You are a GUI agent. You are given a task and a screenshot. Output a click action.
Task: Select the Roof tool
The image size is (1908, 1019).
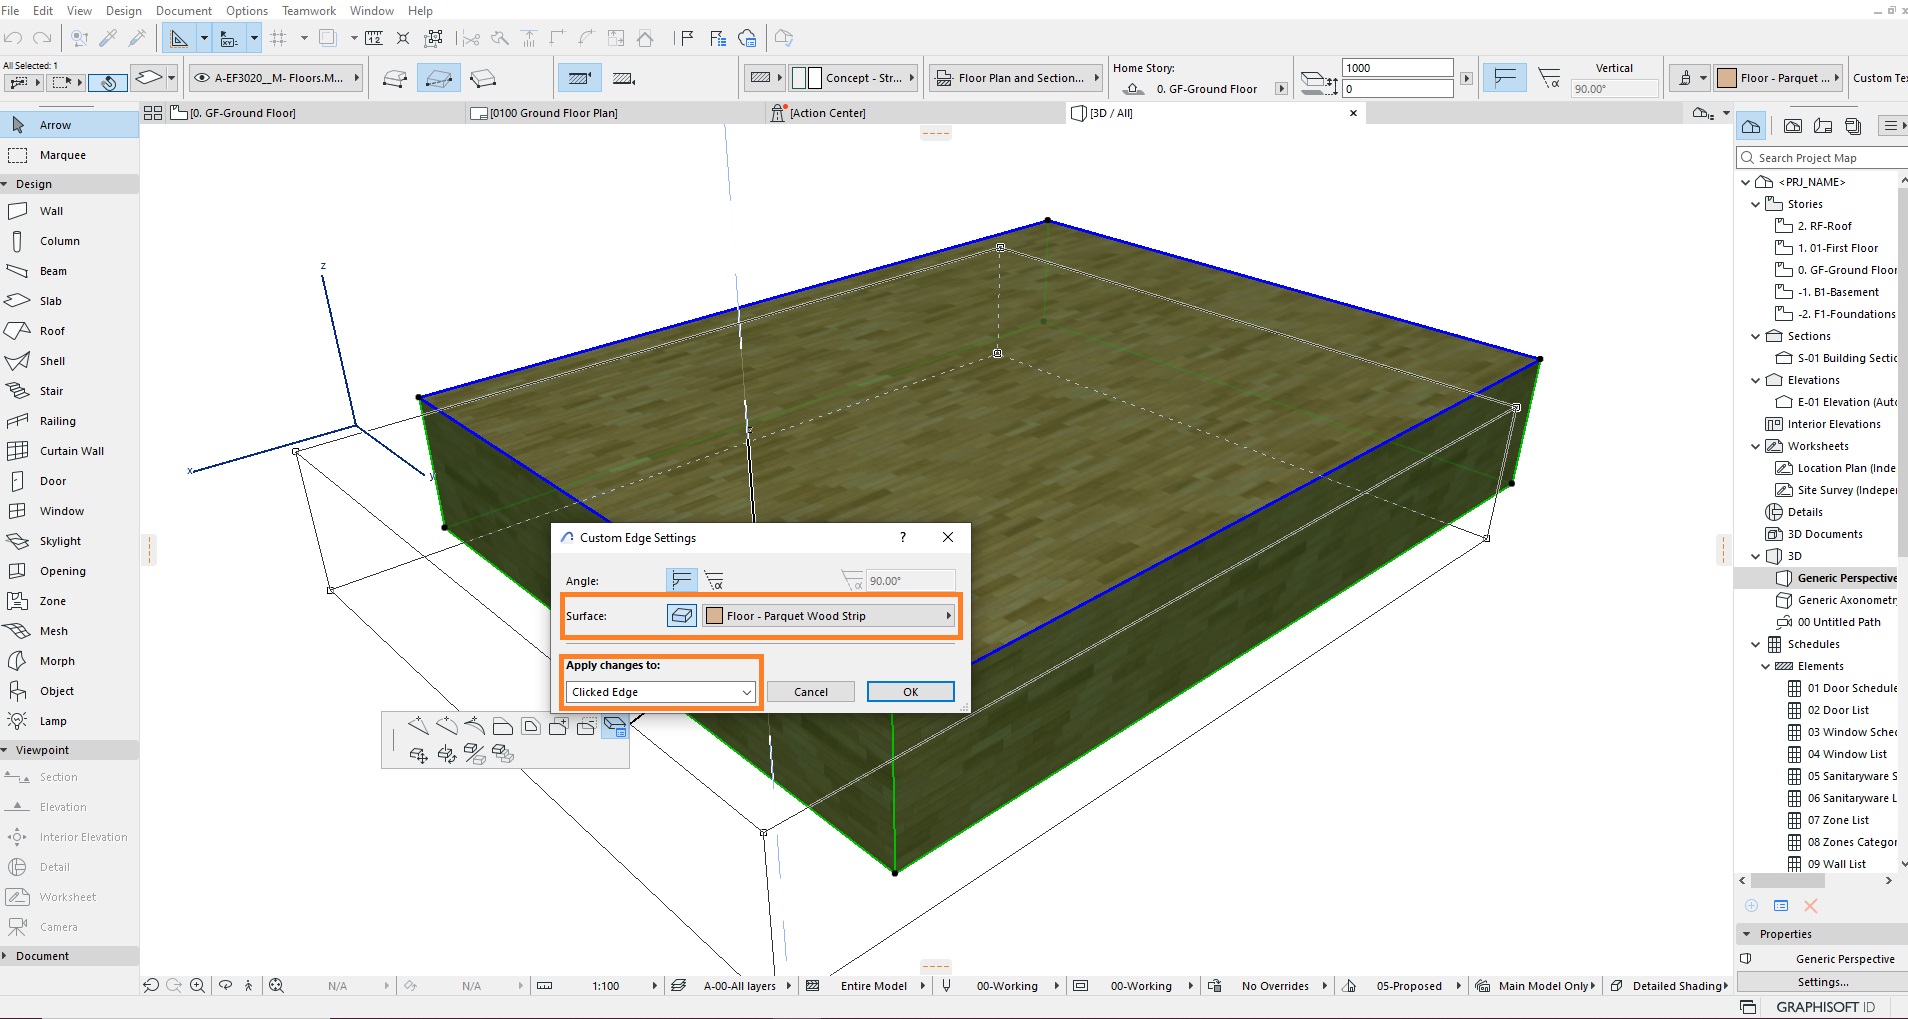tap(68, 331)
